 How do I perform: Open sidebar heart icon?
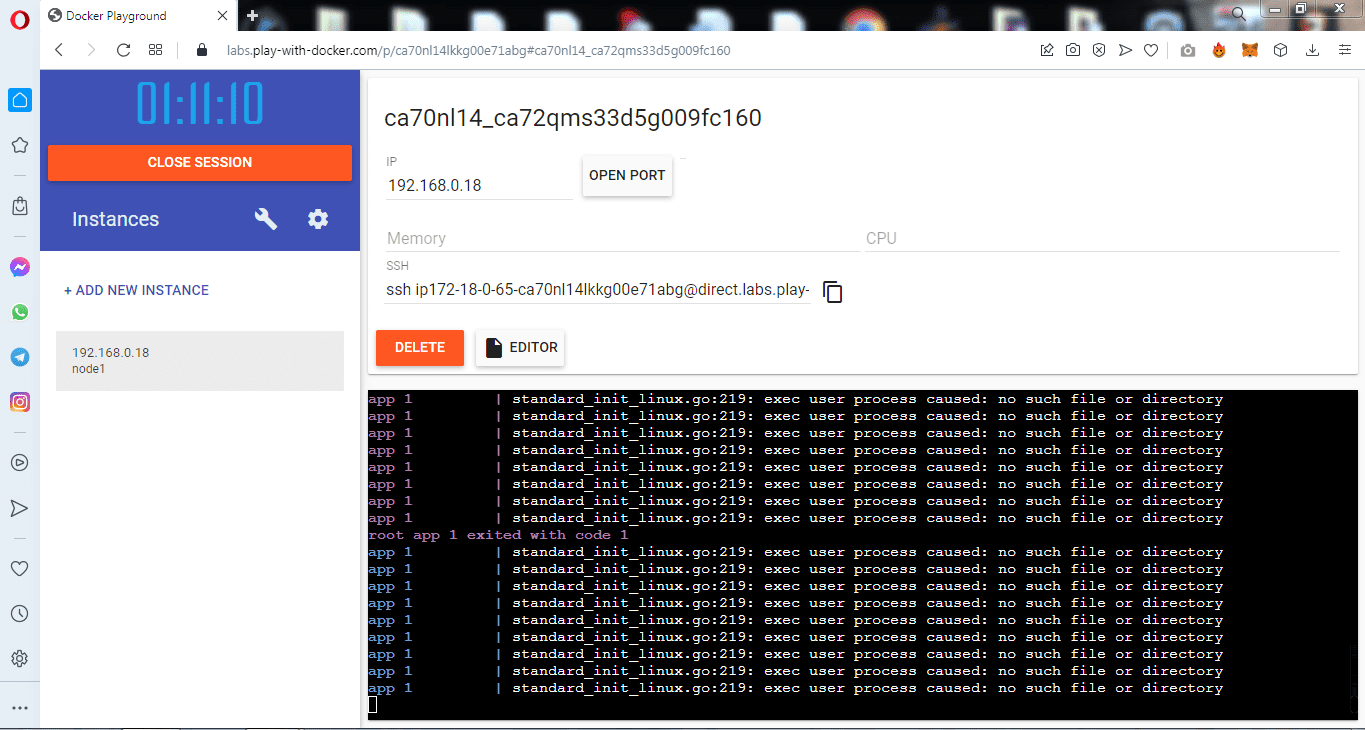tap(19, 568)
